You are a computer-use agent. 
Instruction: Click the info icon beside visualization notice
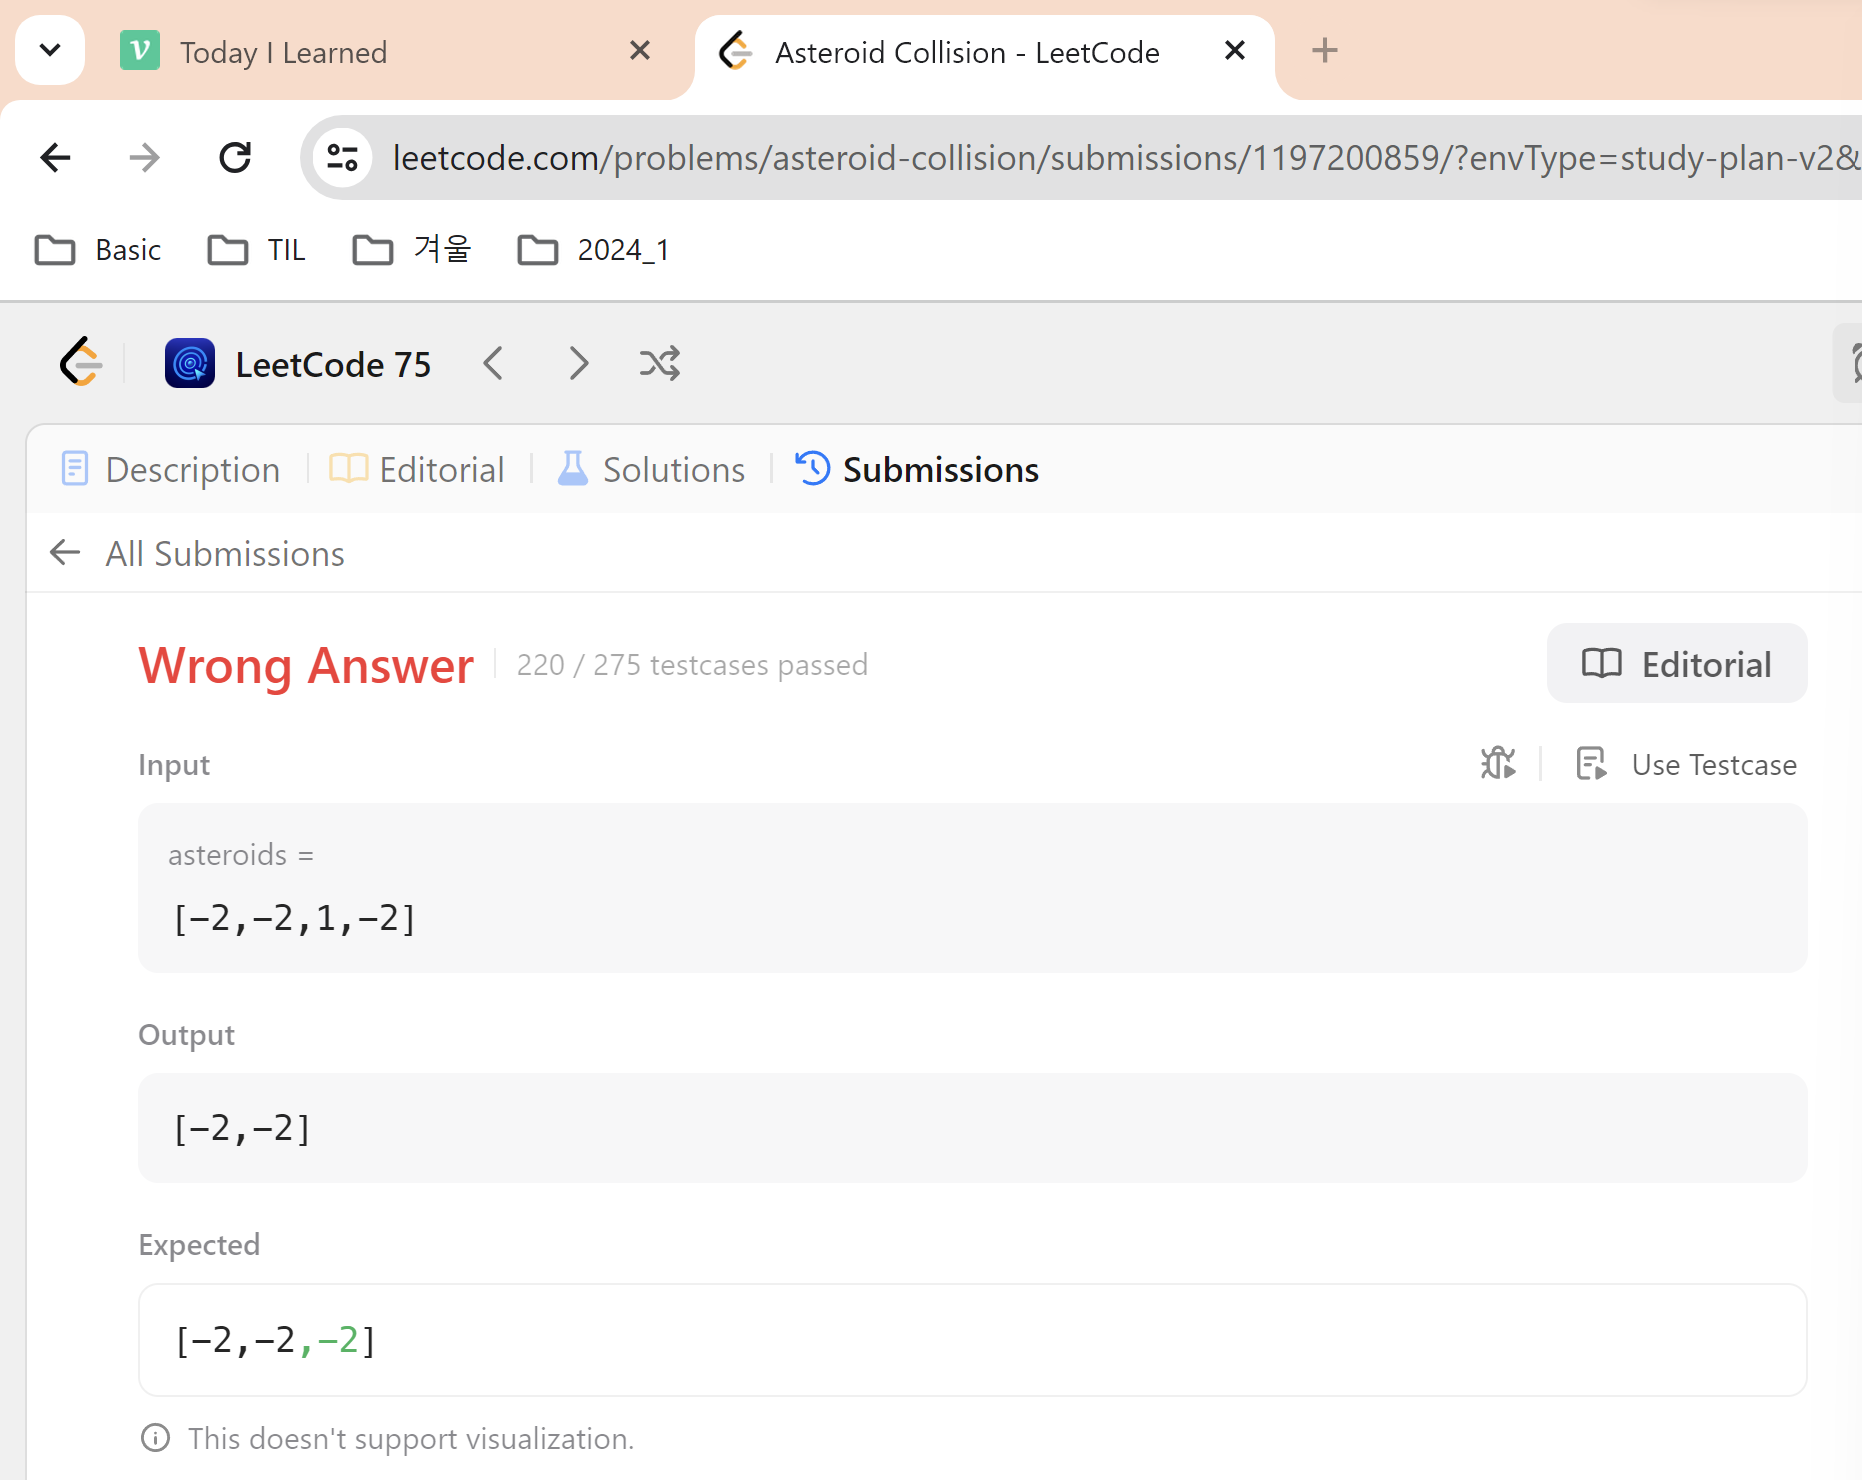pos(155,1438)
